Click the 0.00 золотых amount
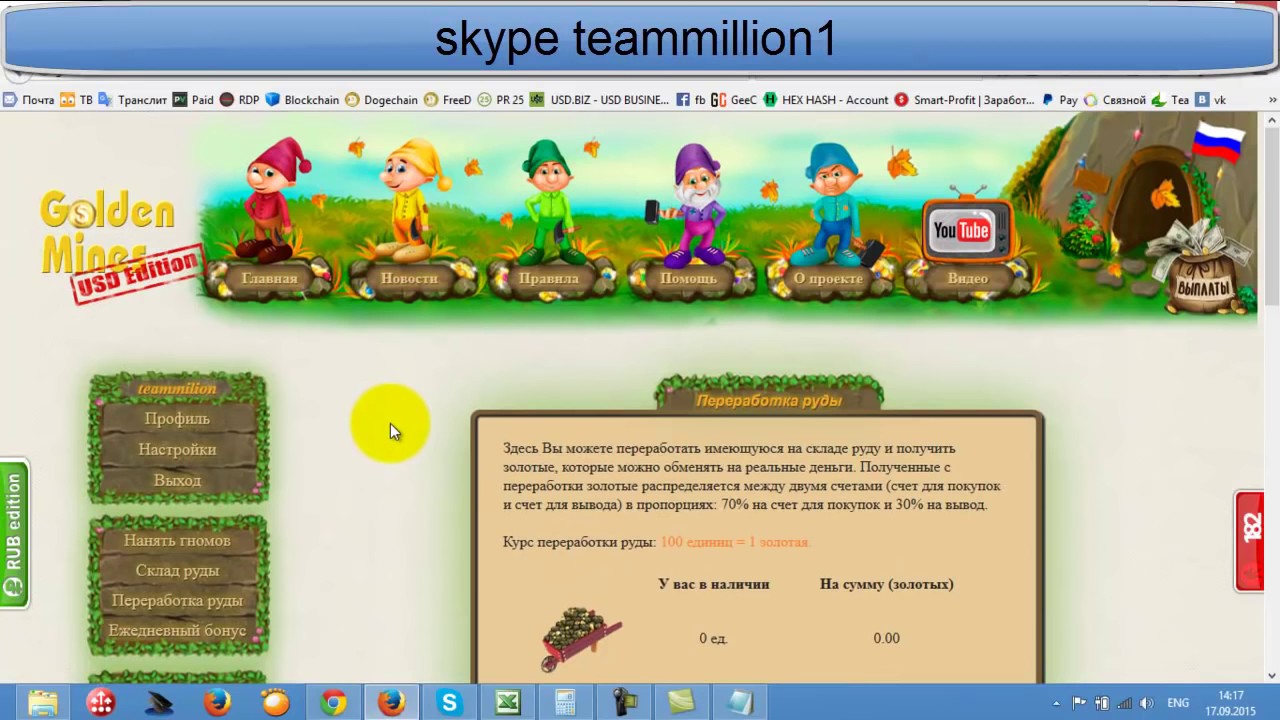 (x=886, y=638)
